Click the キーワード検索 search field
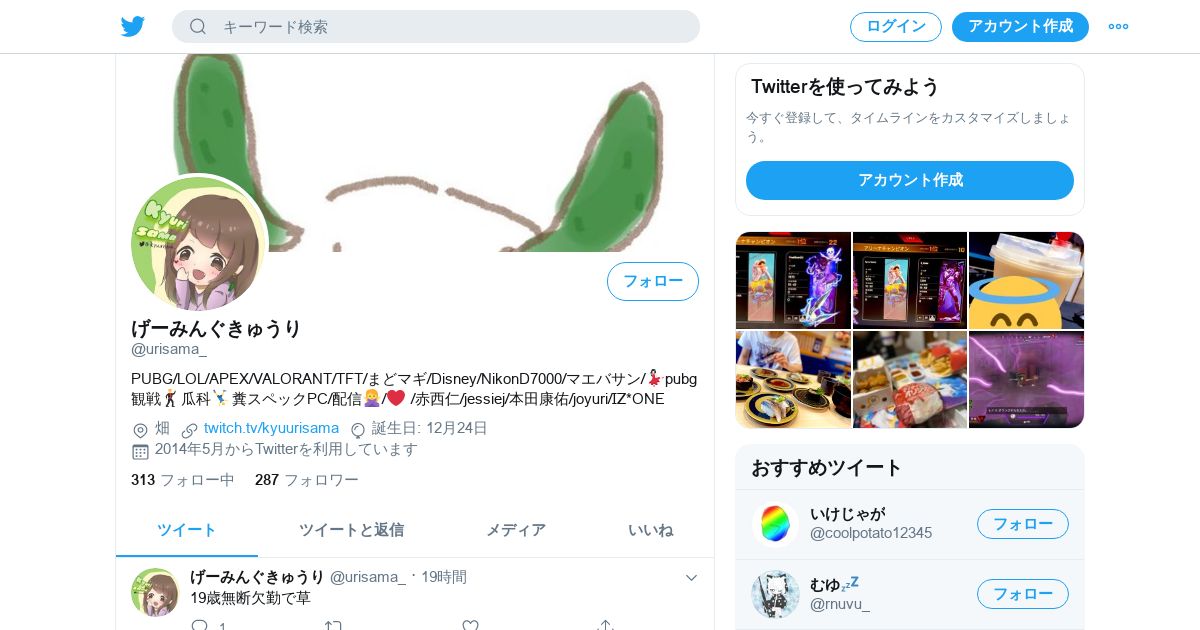Image resolution: width=1200 pixels, height=630 pixels. (x=436, y=27)
